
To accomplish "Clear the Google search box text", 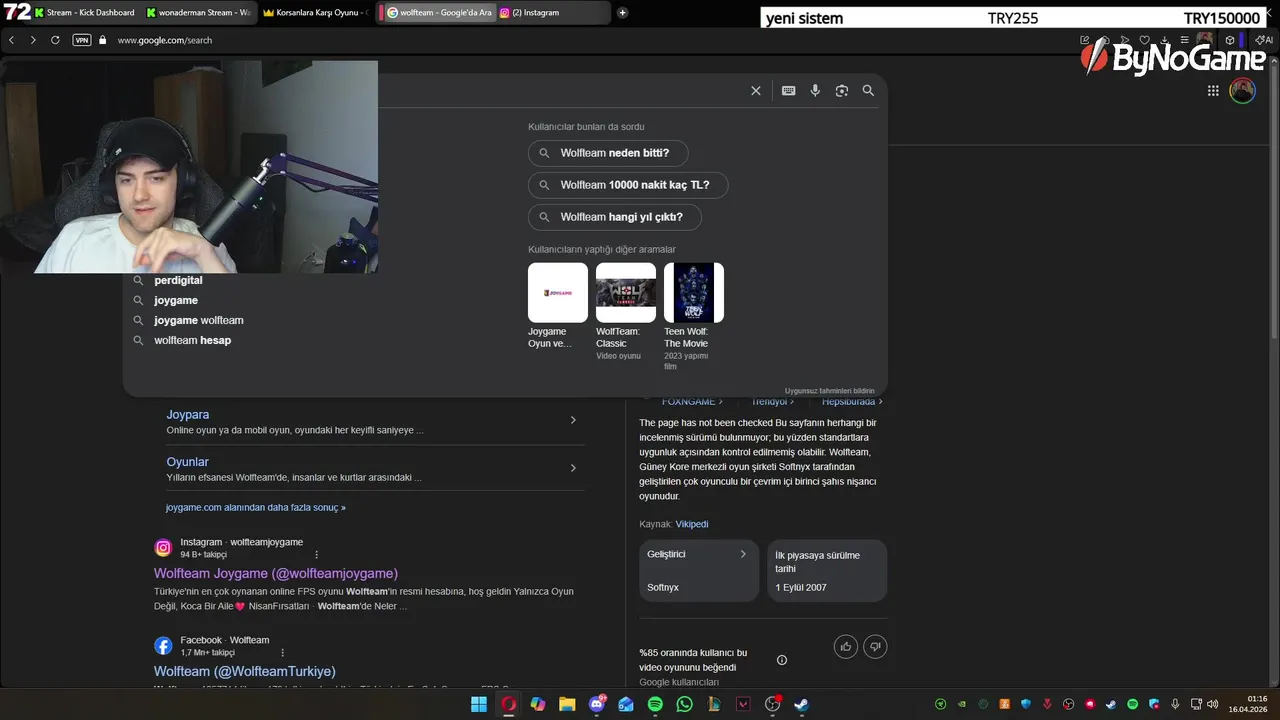I will click(x=756, y=91).
